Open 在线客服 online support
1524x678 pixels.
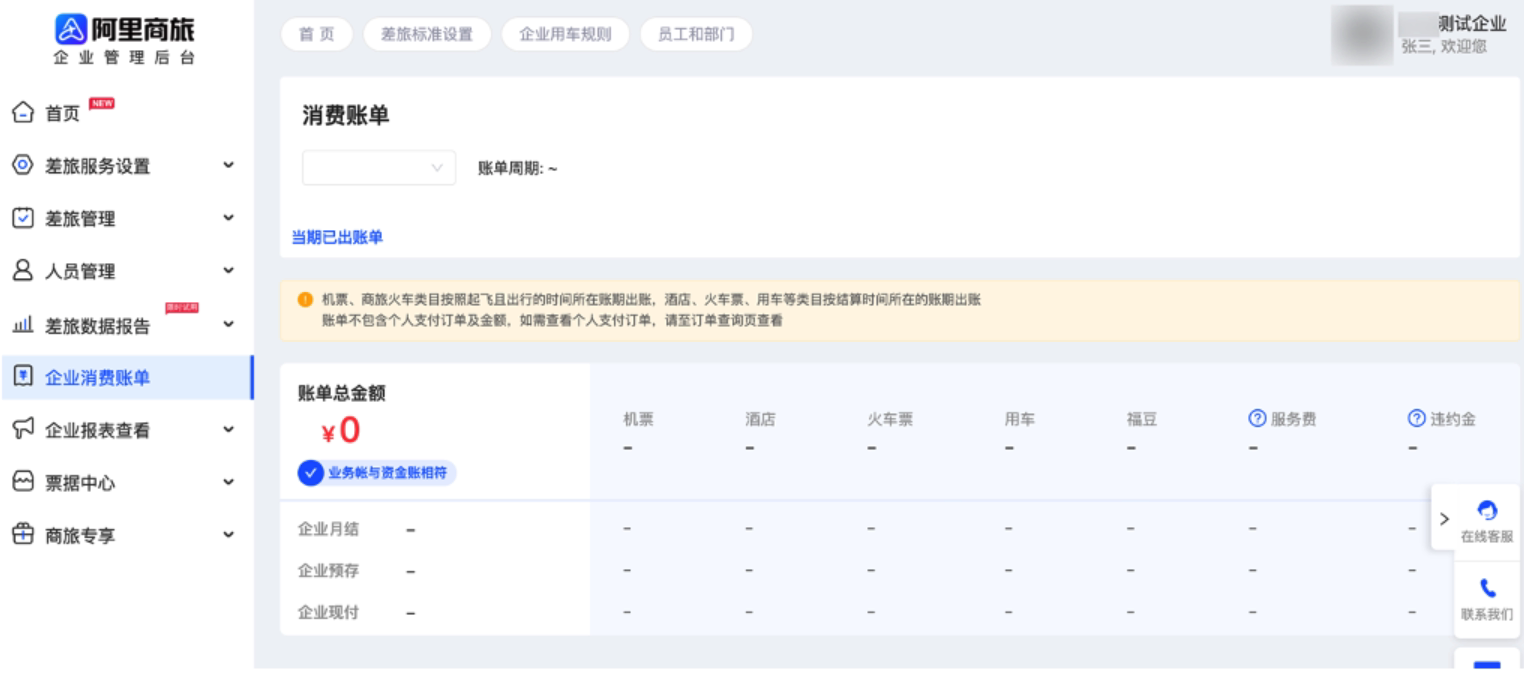(x=1486, y=518)
